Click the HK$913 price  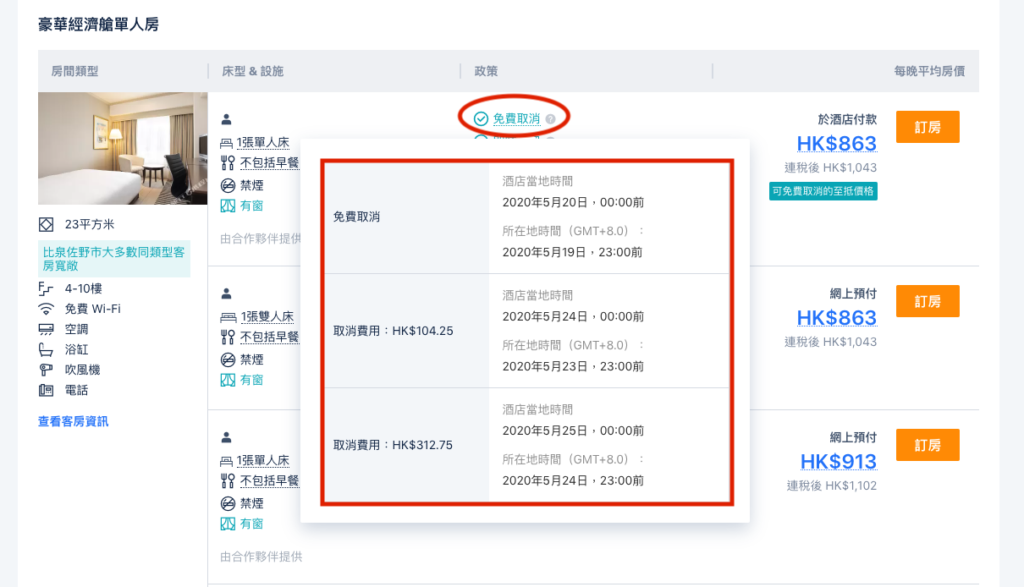(839, 462)
